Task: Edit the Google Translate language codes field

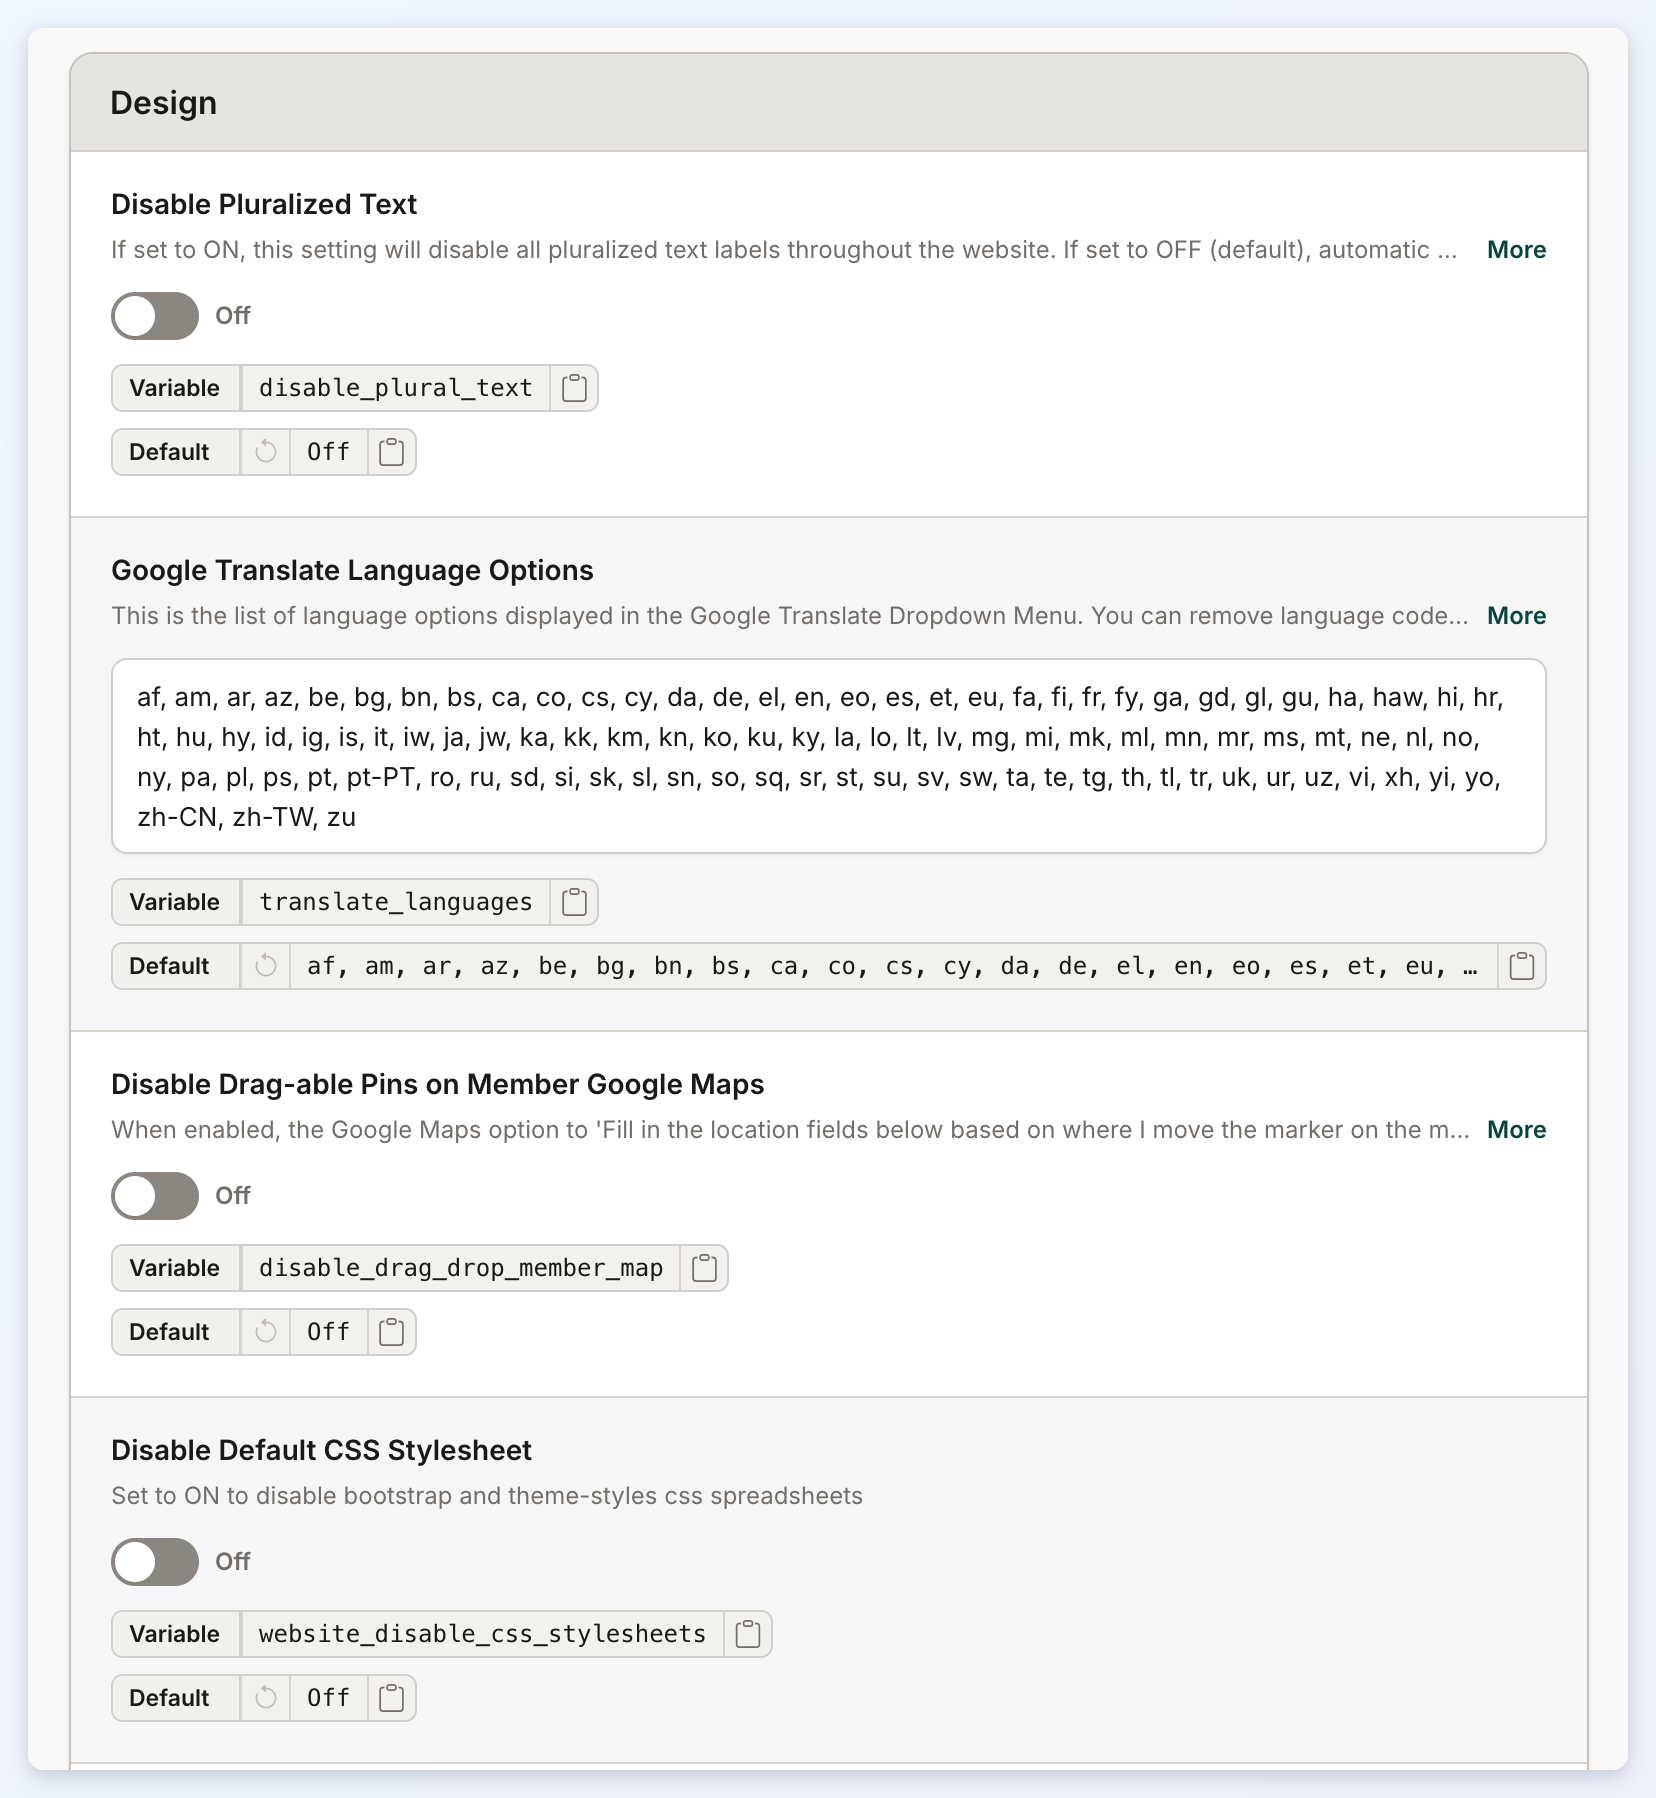Action: coord(829,756)
